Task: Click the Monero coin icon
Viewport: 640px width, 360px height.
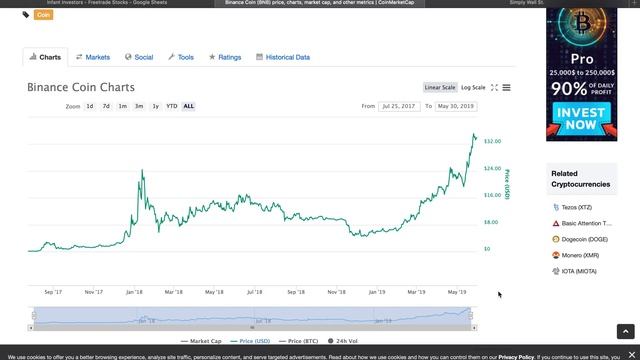Action: pyautogui.click(x=556, y=255)
